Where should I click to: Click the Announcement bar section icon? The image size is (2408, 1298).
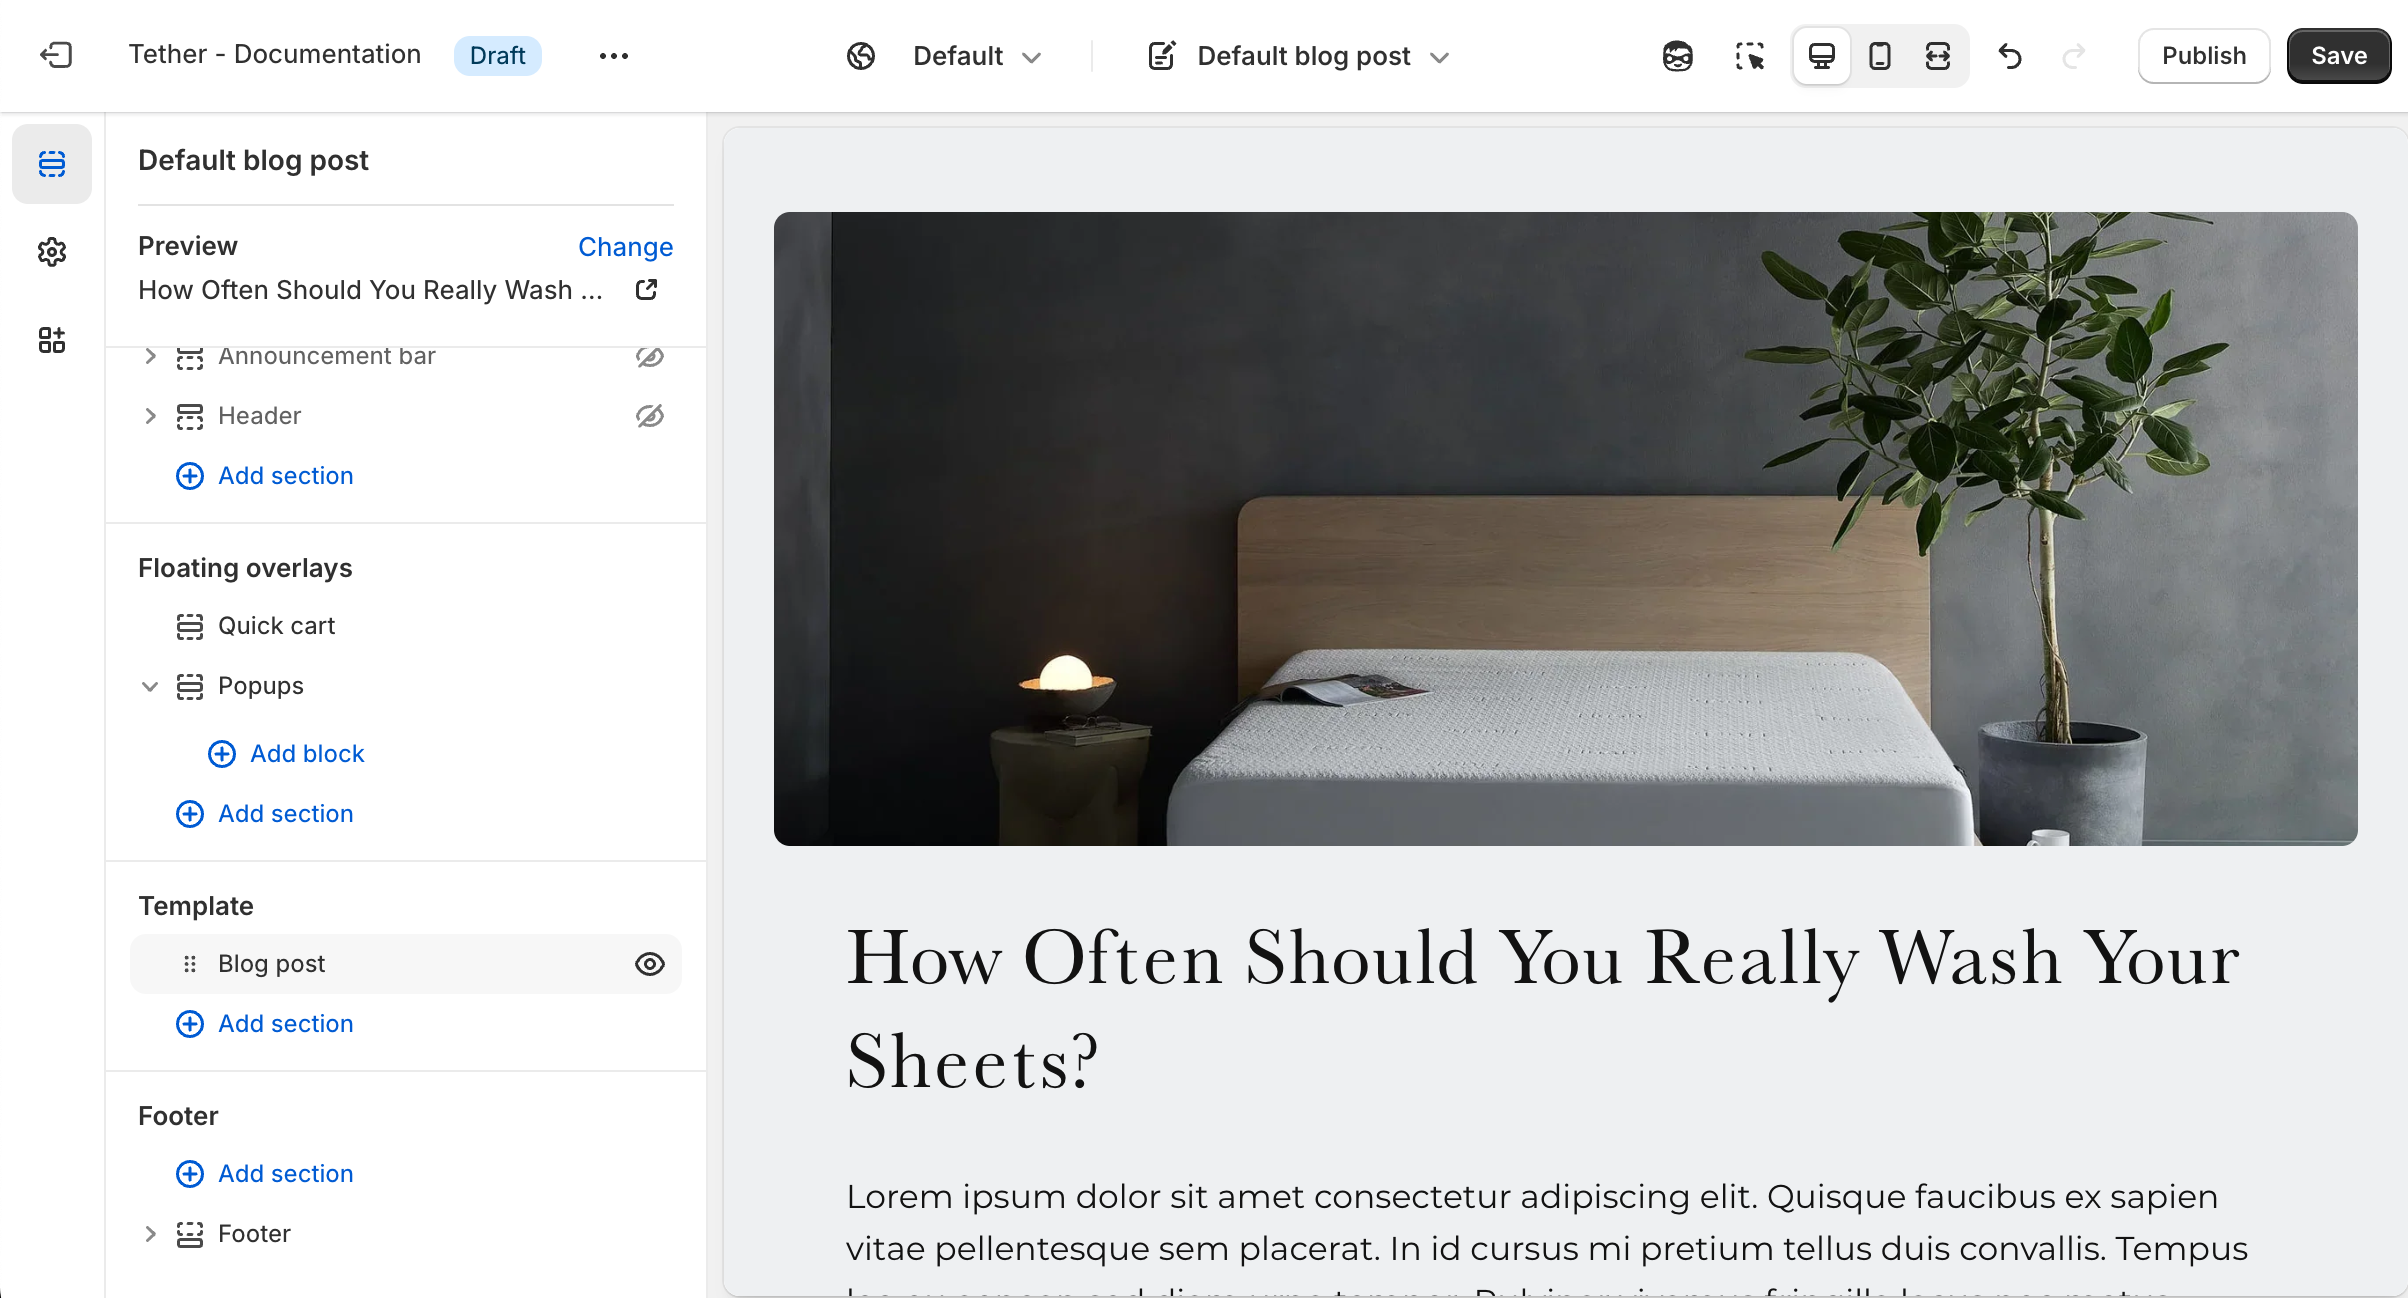(190, 357)
